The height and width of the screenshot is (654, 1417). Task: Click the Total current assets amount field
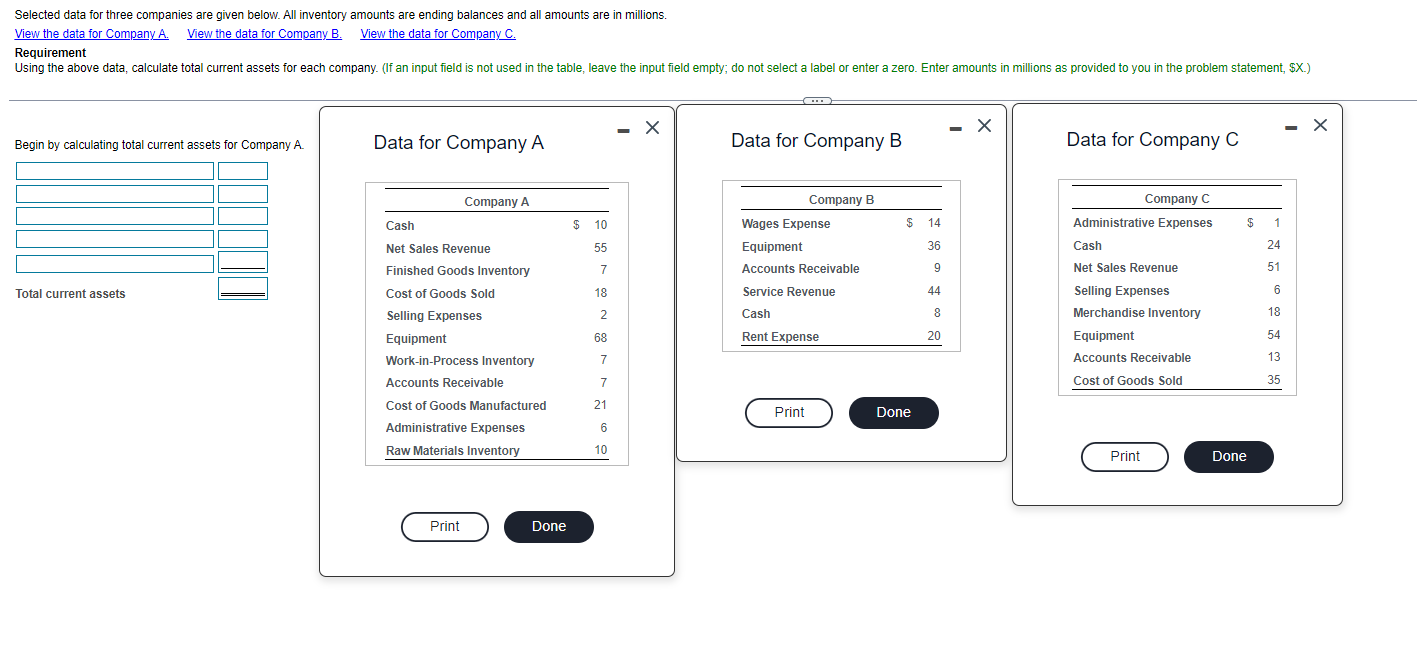pos(242,289)
